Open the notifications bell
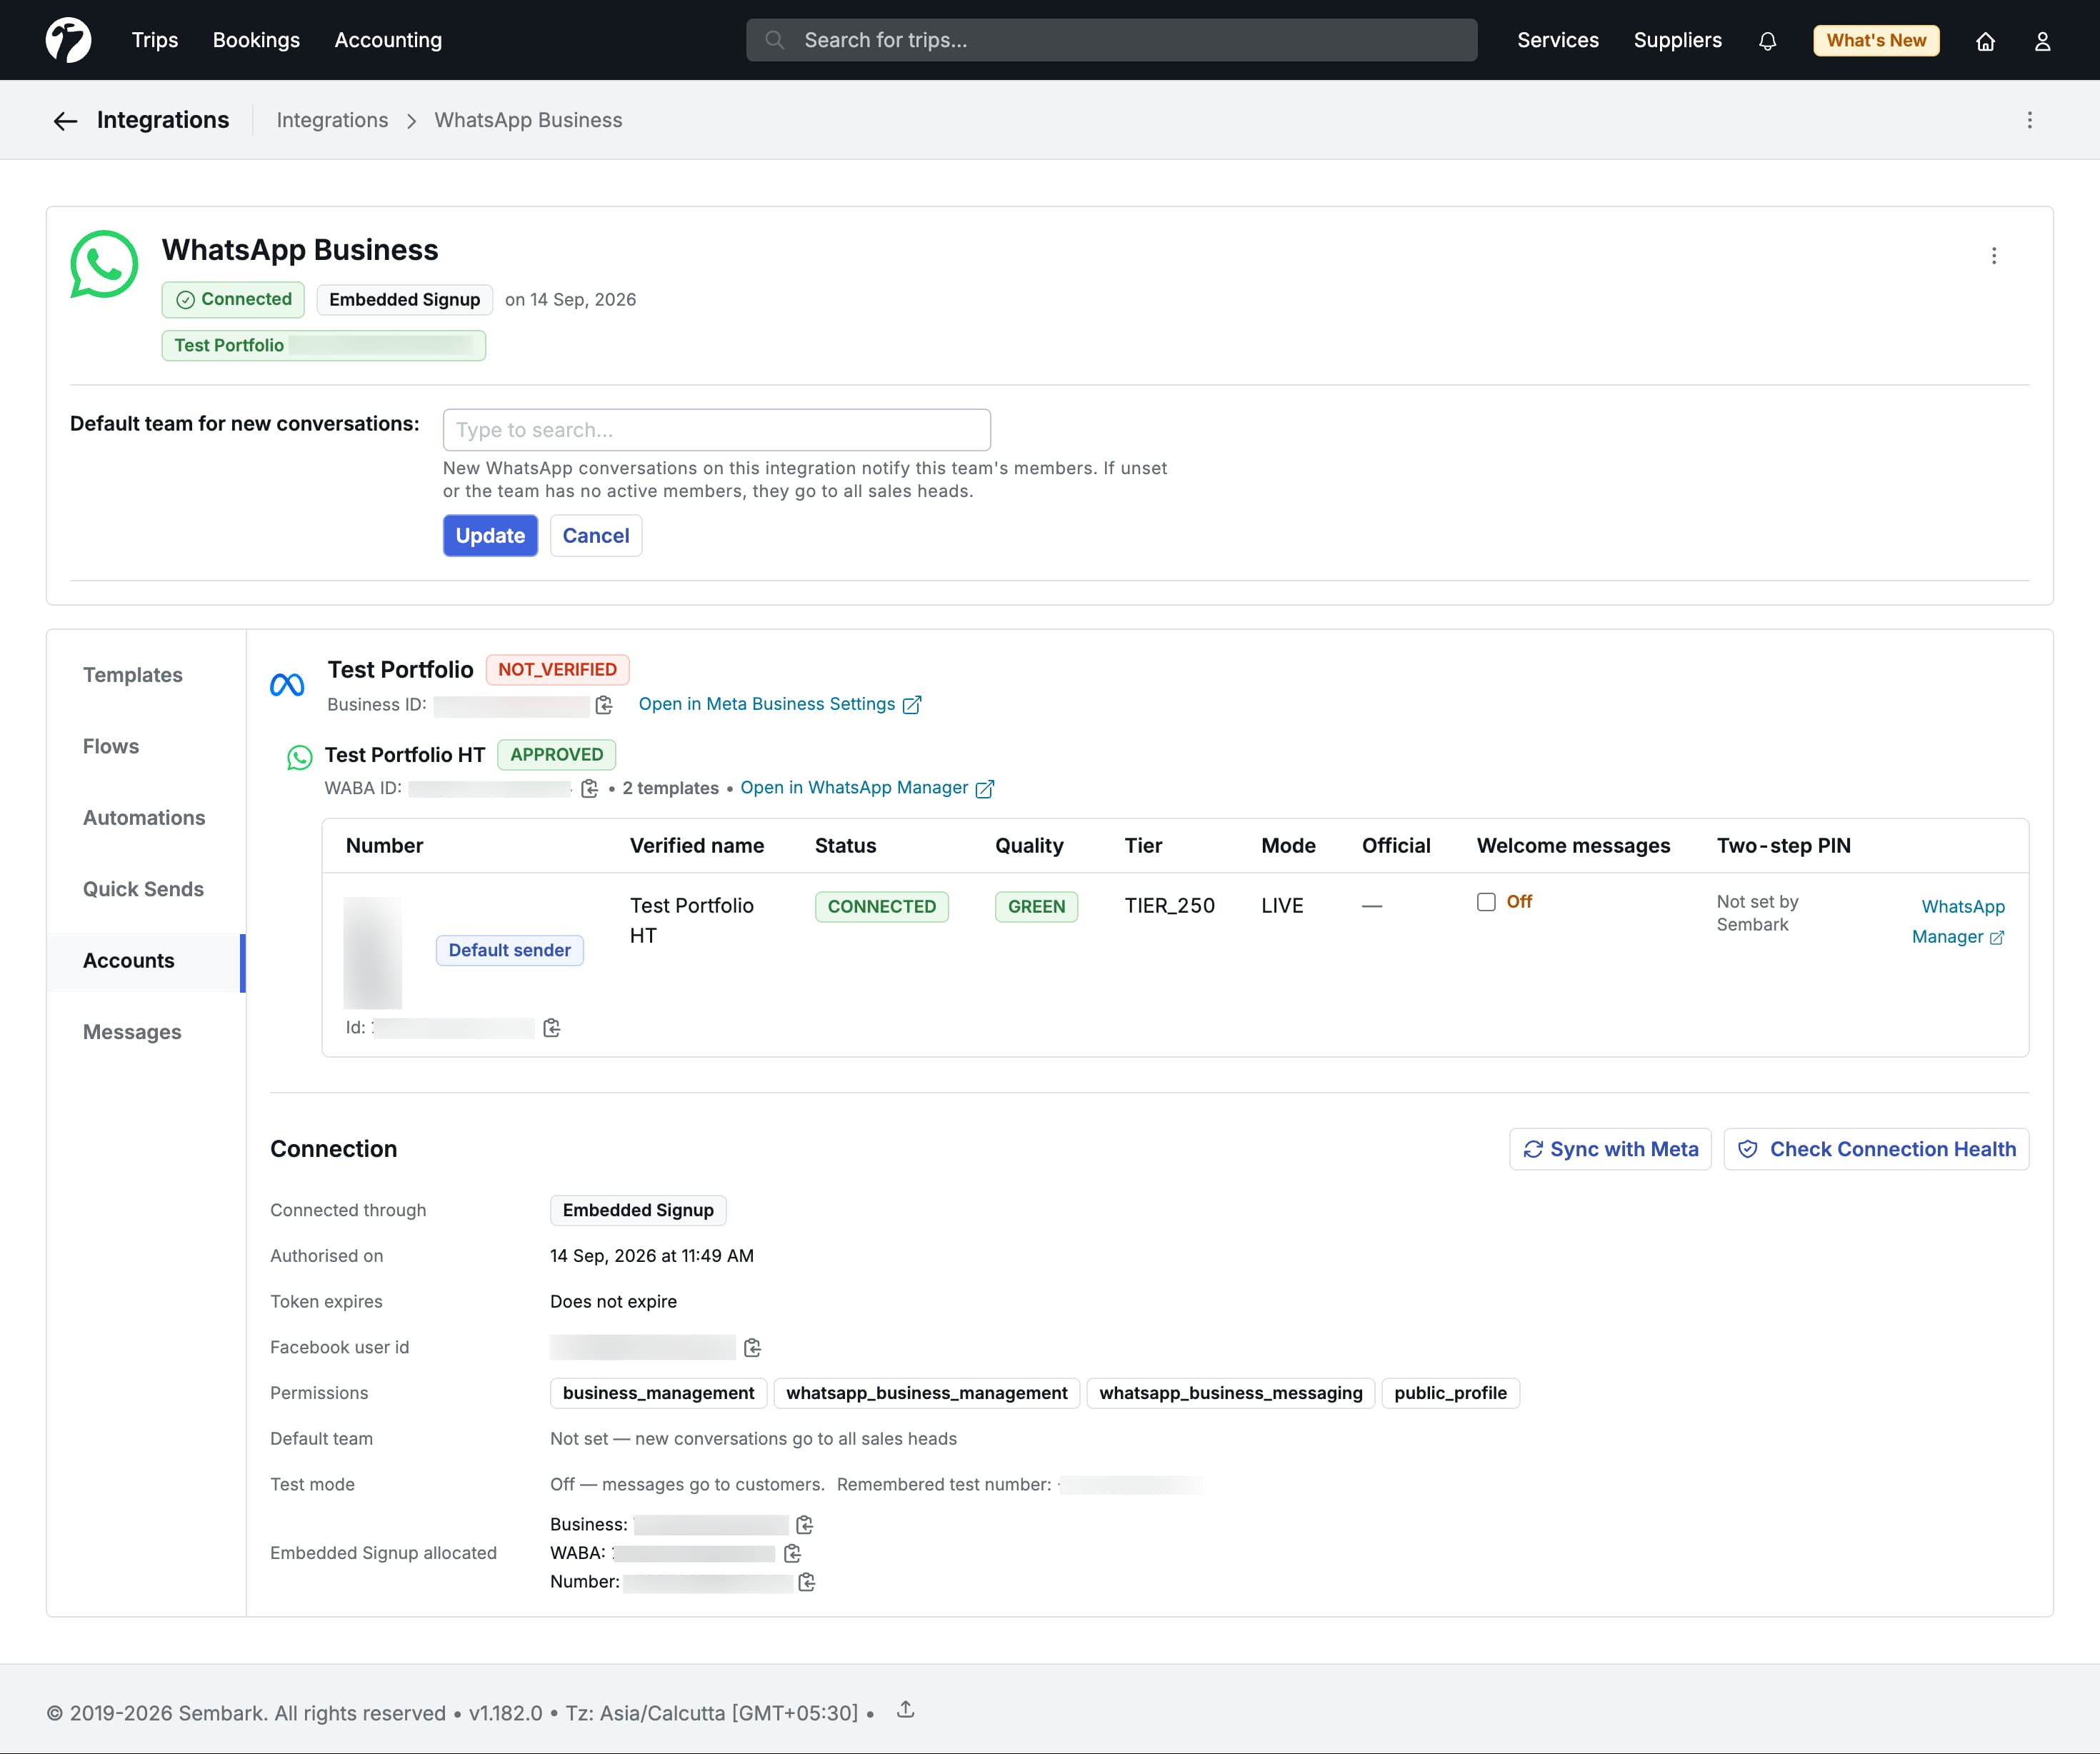This screenshot has height=1754, width=2100. point(1767,41)
